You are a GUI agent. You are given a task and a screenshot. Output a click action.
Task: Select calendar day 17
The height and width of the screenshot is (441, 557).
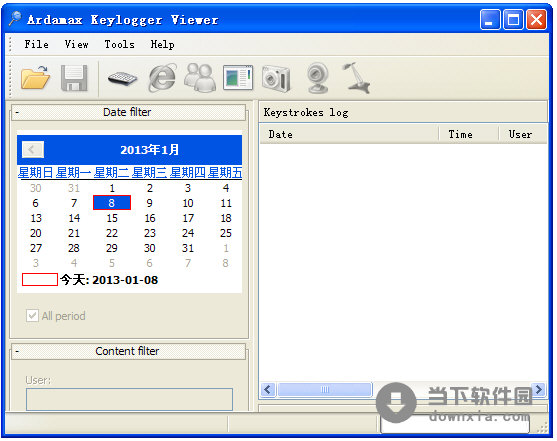[188, 218]
